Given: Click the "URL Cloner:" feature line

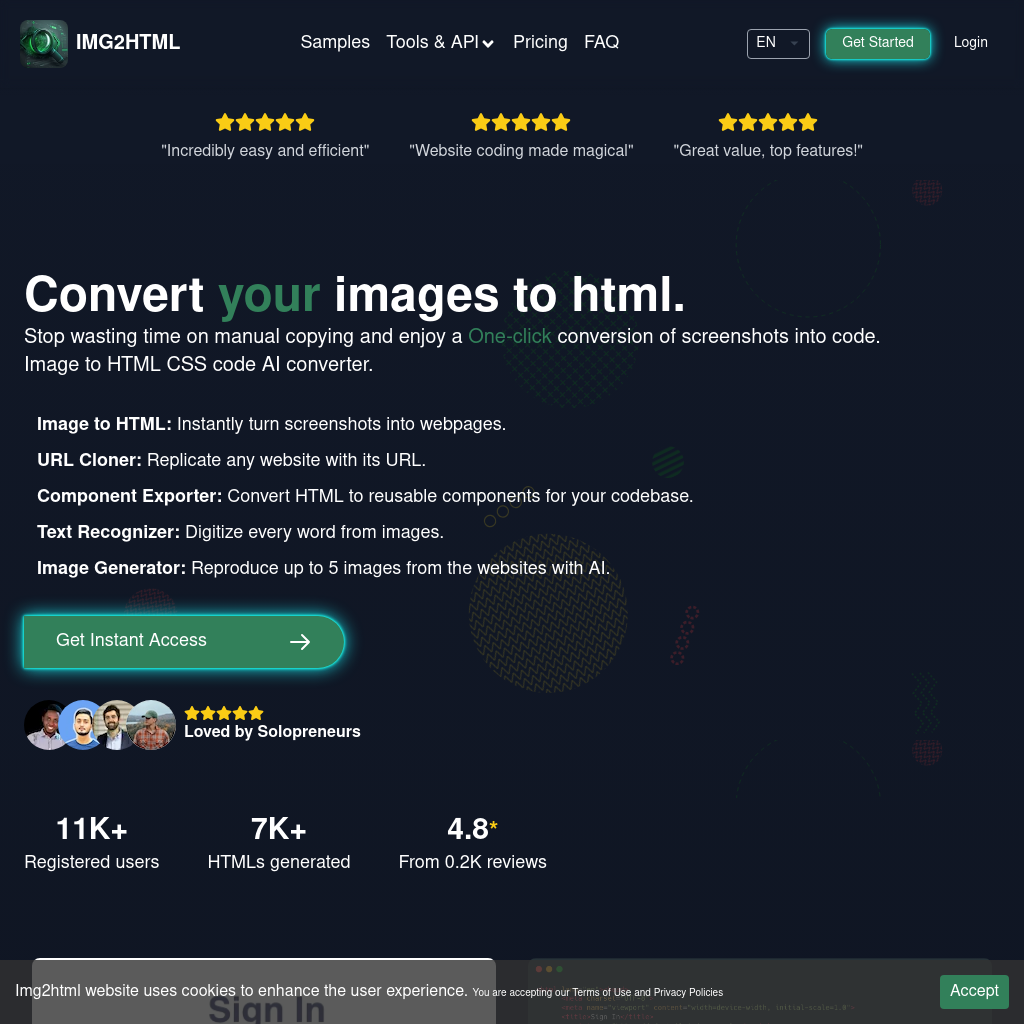Looking at the screenshot, I should point(231,460).
